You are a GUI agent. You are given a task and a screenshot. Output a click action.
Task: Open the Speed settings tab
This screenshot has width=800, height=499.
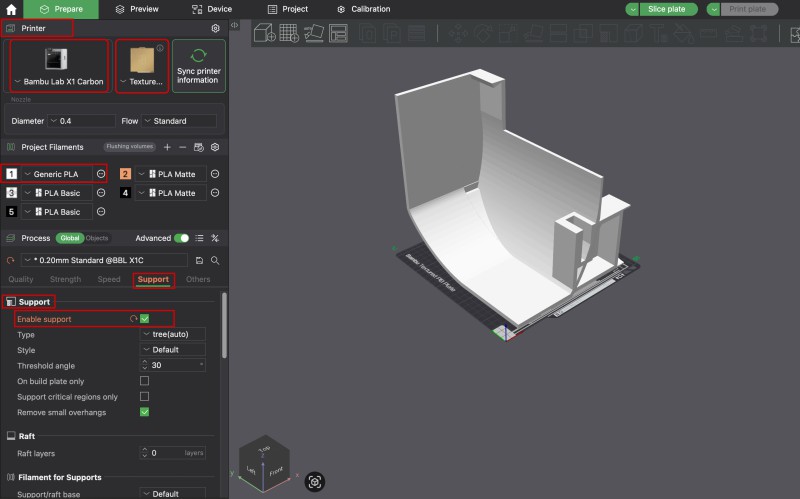(x=109, y=279)
